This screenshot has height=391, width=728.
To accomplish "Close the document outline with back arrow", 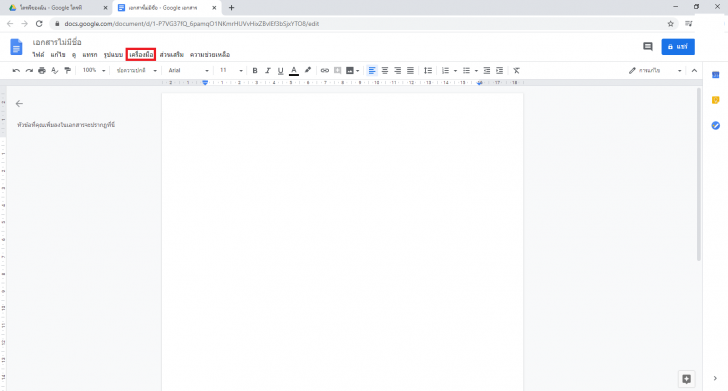I will pyautogui.click(x=19, y=104).
